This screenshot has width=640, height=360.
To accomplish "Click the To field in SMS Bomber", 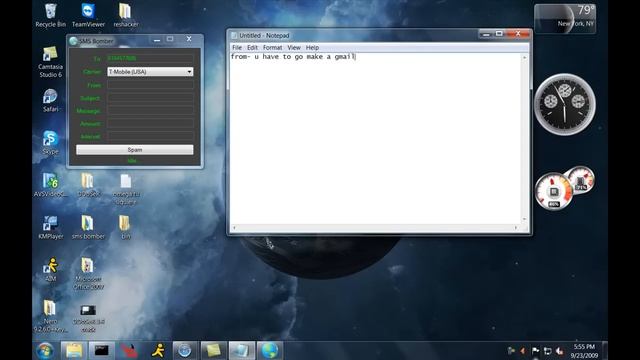I will coord(150,58).
